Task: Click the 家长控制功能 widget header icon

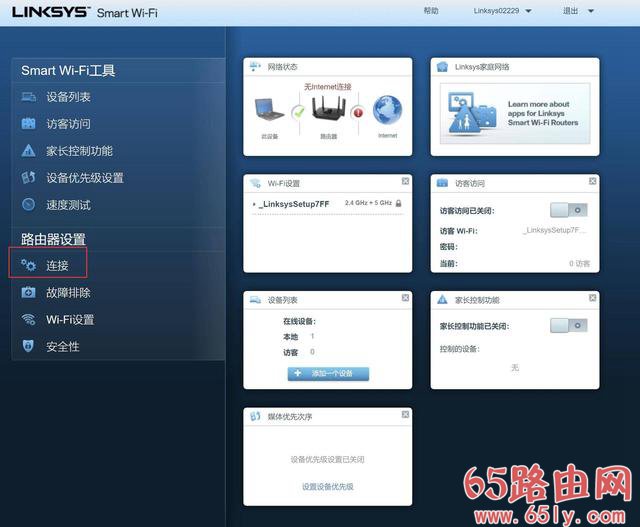Action: click(442, 300)
